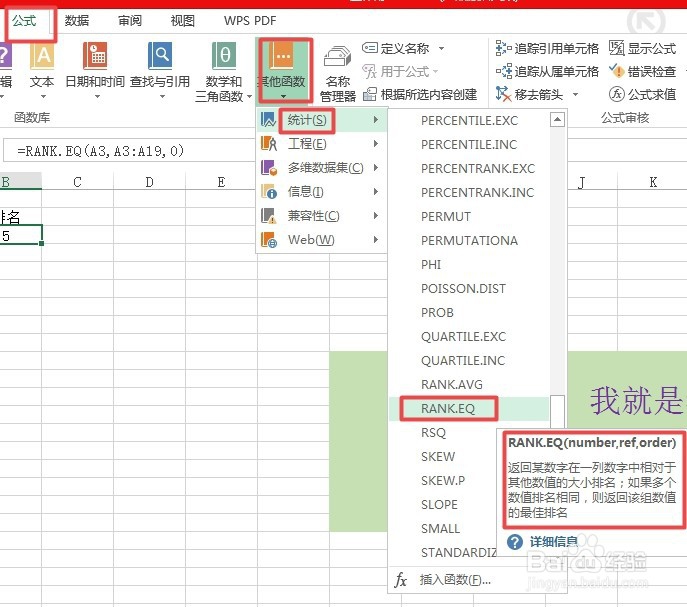Select PERMUT function from list
The height and width of the screenshot is (607, 687).
click(469, 217)
